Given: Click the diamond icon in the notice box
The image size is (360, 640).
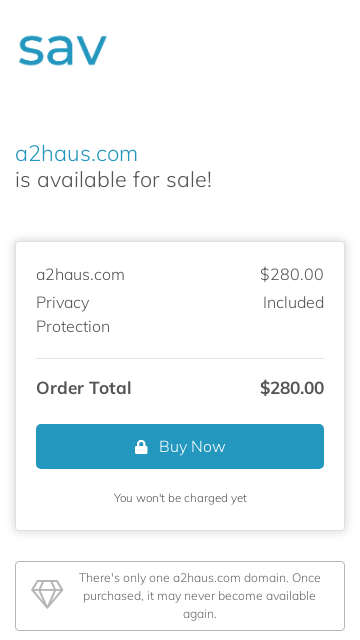Looking at the screenshot, I should (x=47, y=594).
